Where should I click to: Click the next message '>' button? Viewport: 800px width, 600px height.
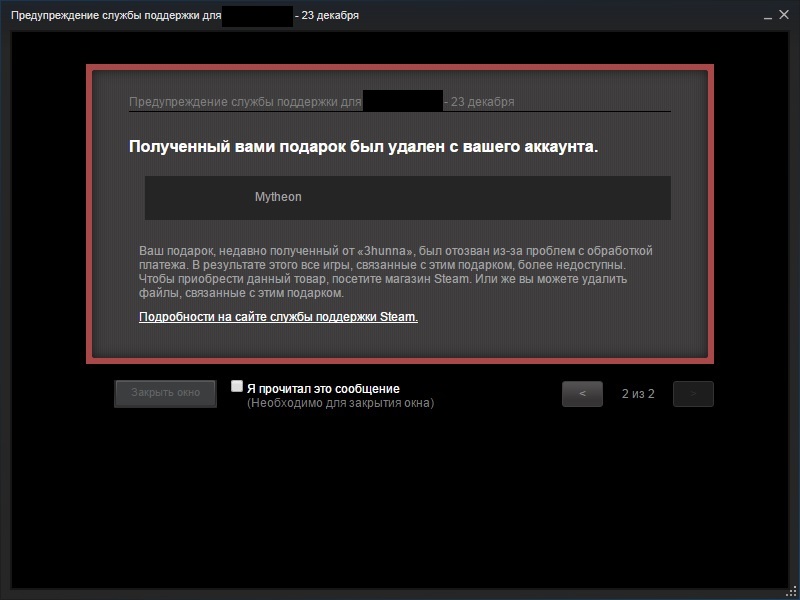[x=693, y=394]
